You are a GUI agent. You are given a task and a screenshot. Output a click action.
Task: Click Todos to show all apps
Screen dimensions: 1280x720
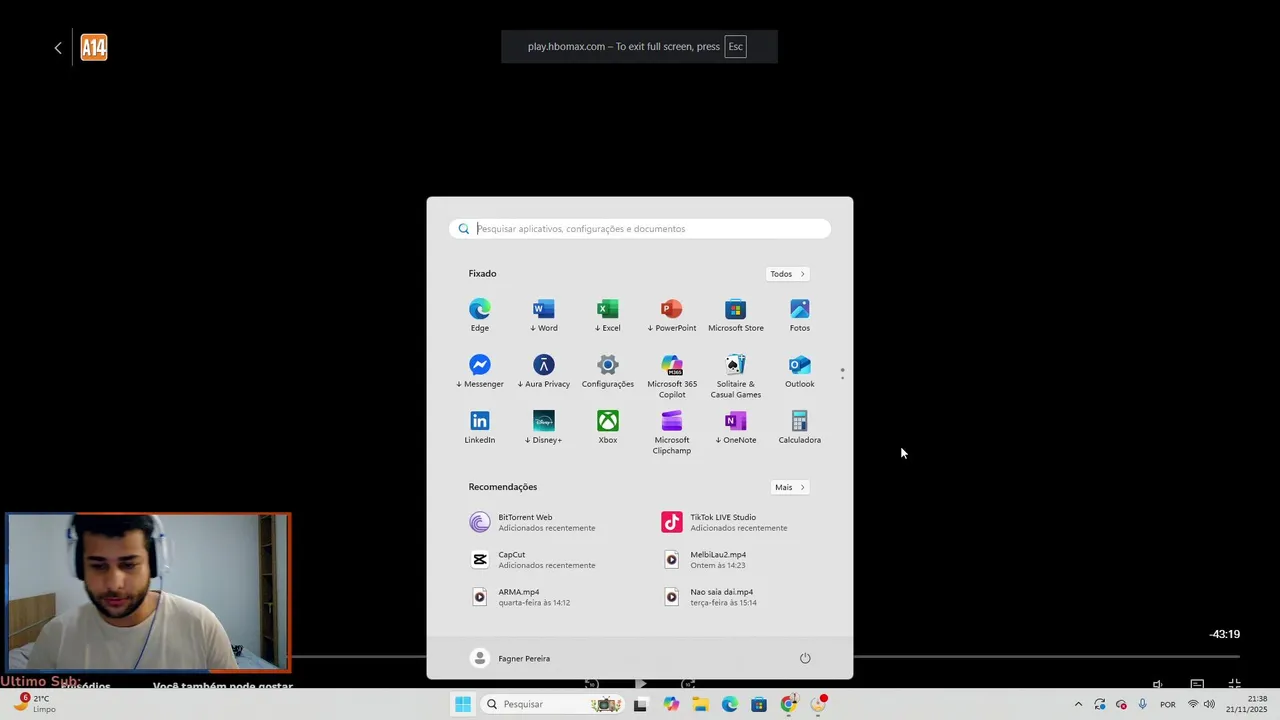pos(788,274)
